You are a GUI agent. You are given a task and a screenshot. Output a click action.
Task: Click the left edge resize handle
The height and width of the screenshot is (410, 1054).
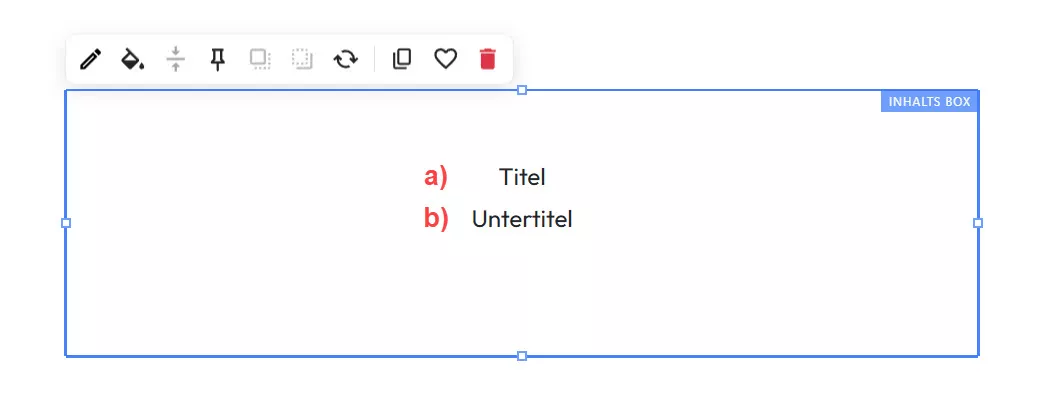click(66, 223)
